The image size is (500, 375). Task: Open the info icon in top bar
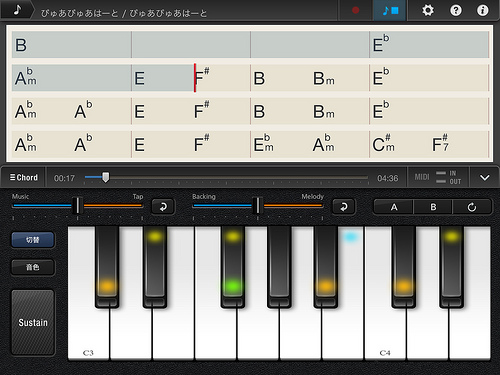tap(482, 10)
